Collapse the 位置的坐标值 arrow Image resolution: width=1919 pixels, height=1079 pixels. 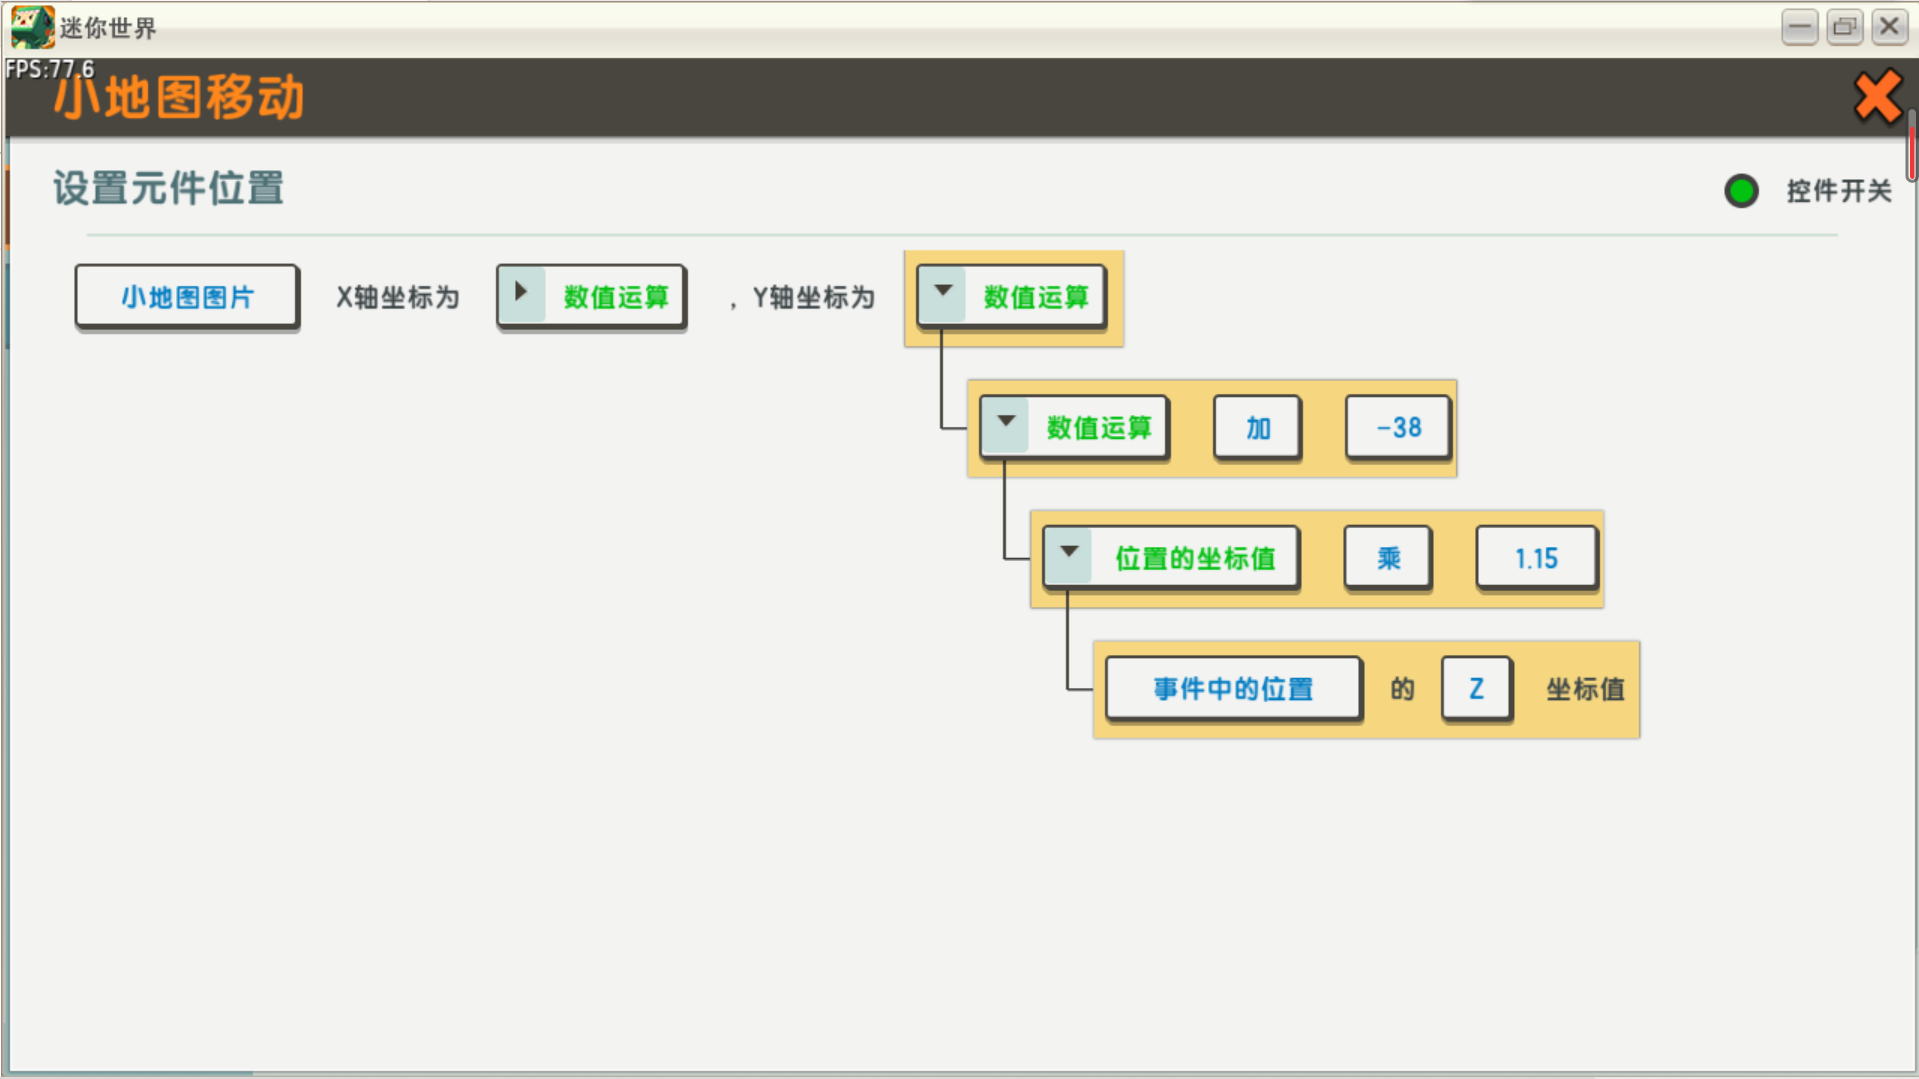point(1068,554)
